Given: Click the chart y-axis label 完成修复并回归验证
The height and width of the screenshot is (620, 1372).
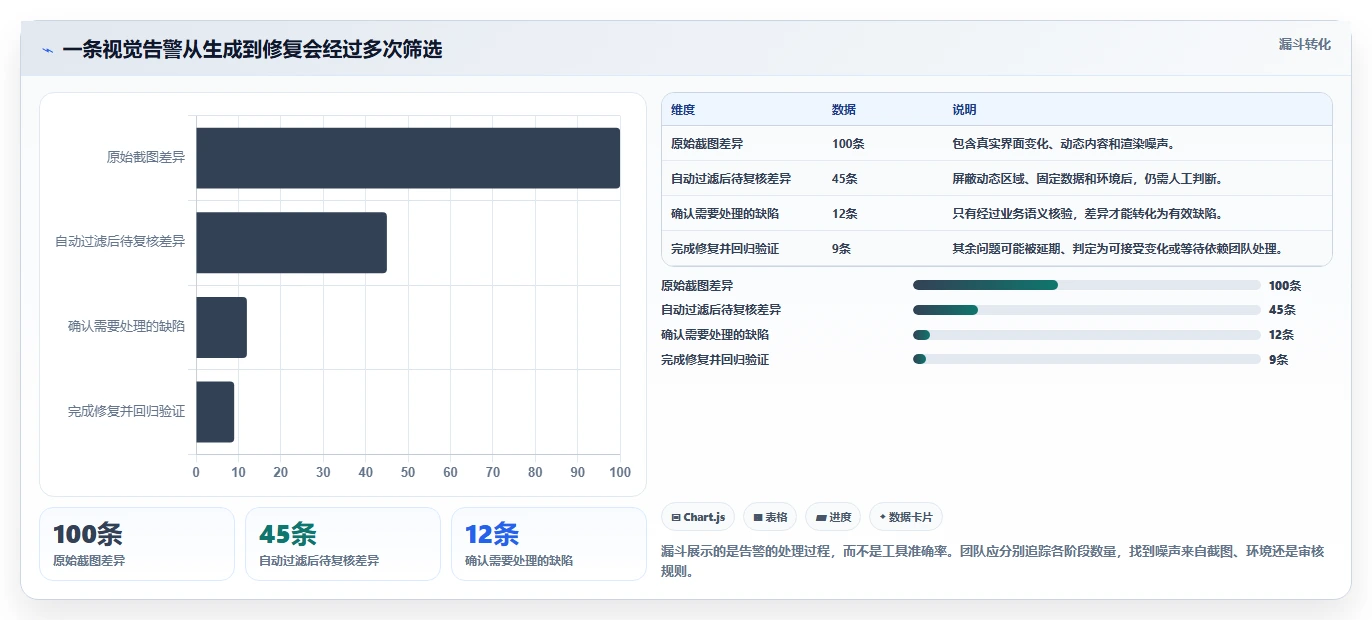Looking at the screenshot, I should (127, 412).
